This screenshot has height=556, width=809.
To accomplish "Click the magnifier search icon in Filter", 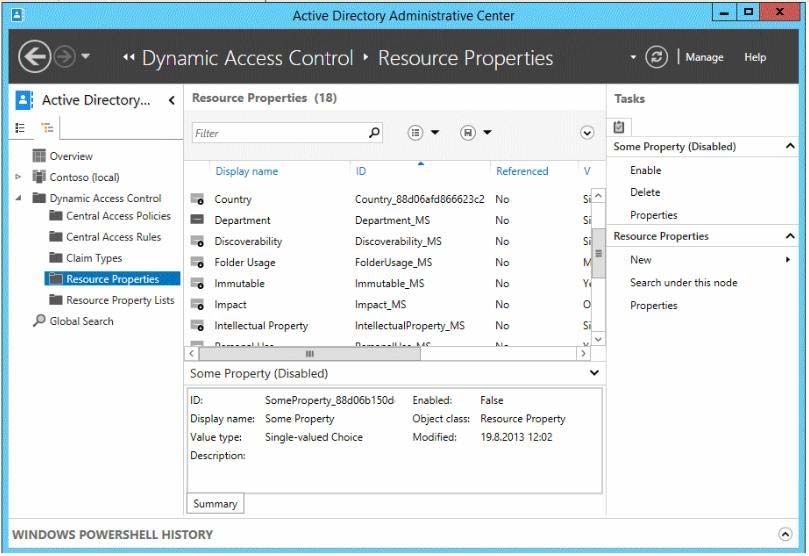I will 375,133.
